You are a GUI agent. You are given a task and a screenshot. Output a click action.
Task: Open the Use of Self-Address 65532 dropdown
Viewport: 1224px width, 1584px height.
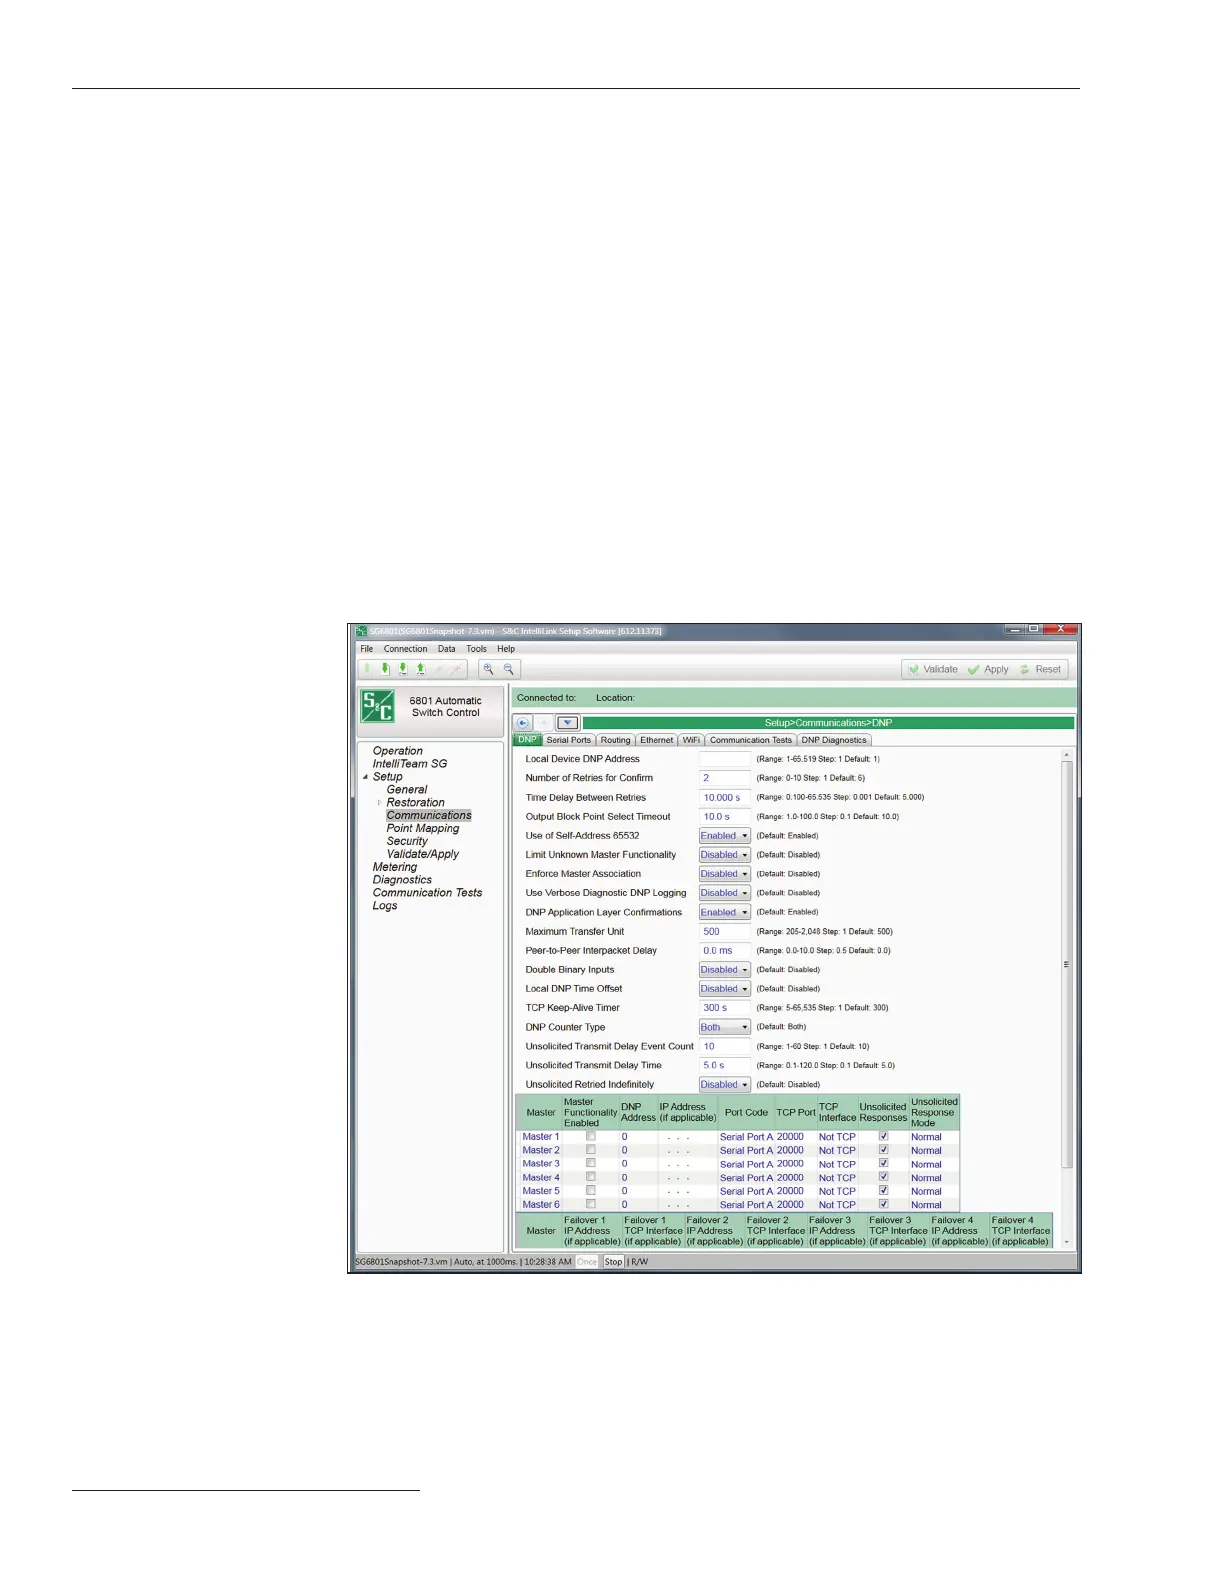coord(724,836)
